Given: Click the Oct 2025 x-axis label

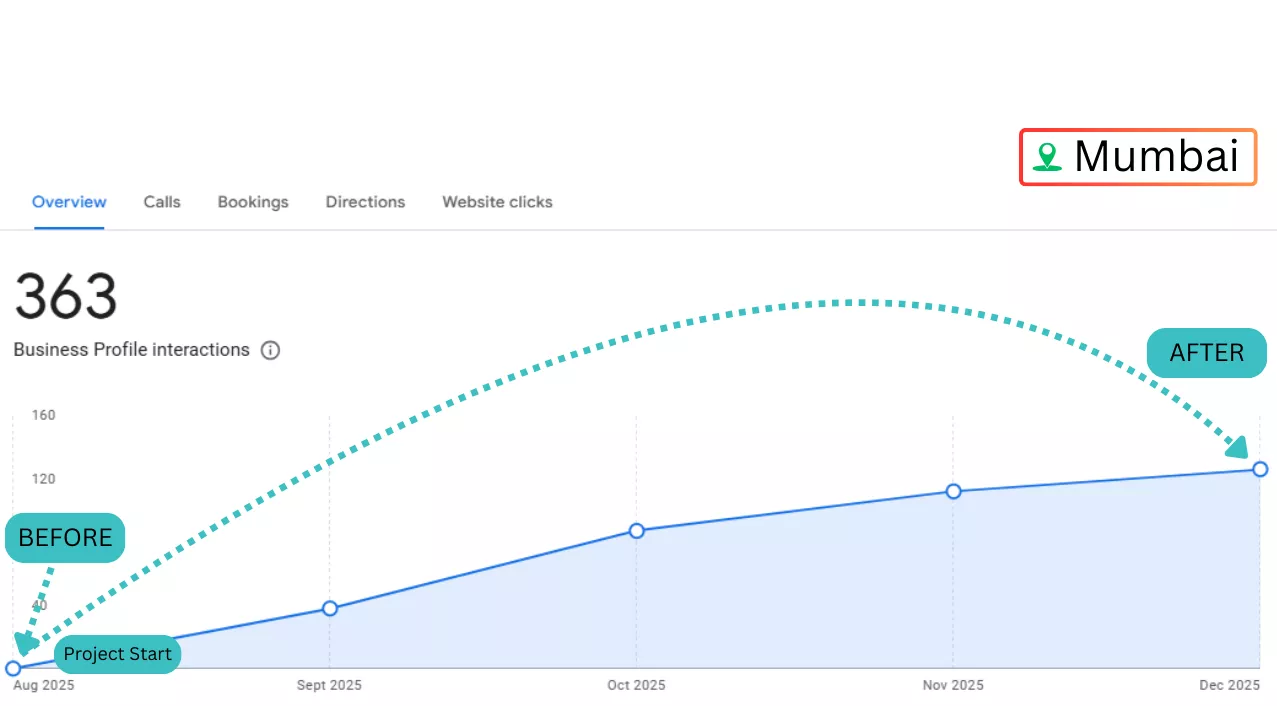Looking at the screenshot, I should click(636, 685).
